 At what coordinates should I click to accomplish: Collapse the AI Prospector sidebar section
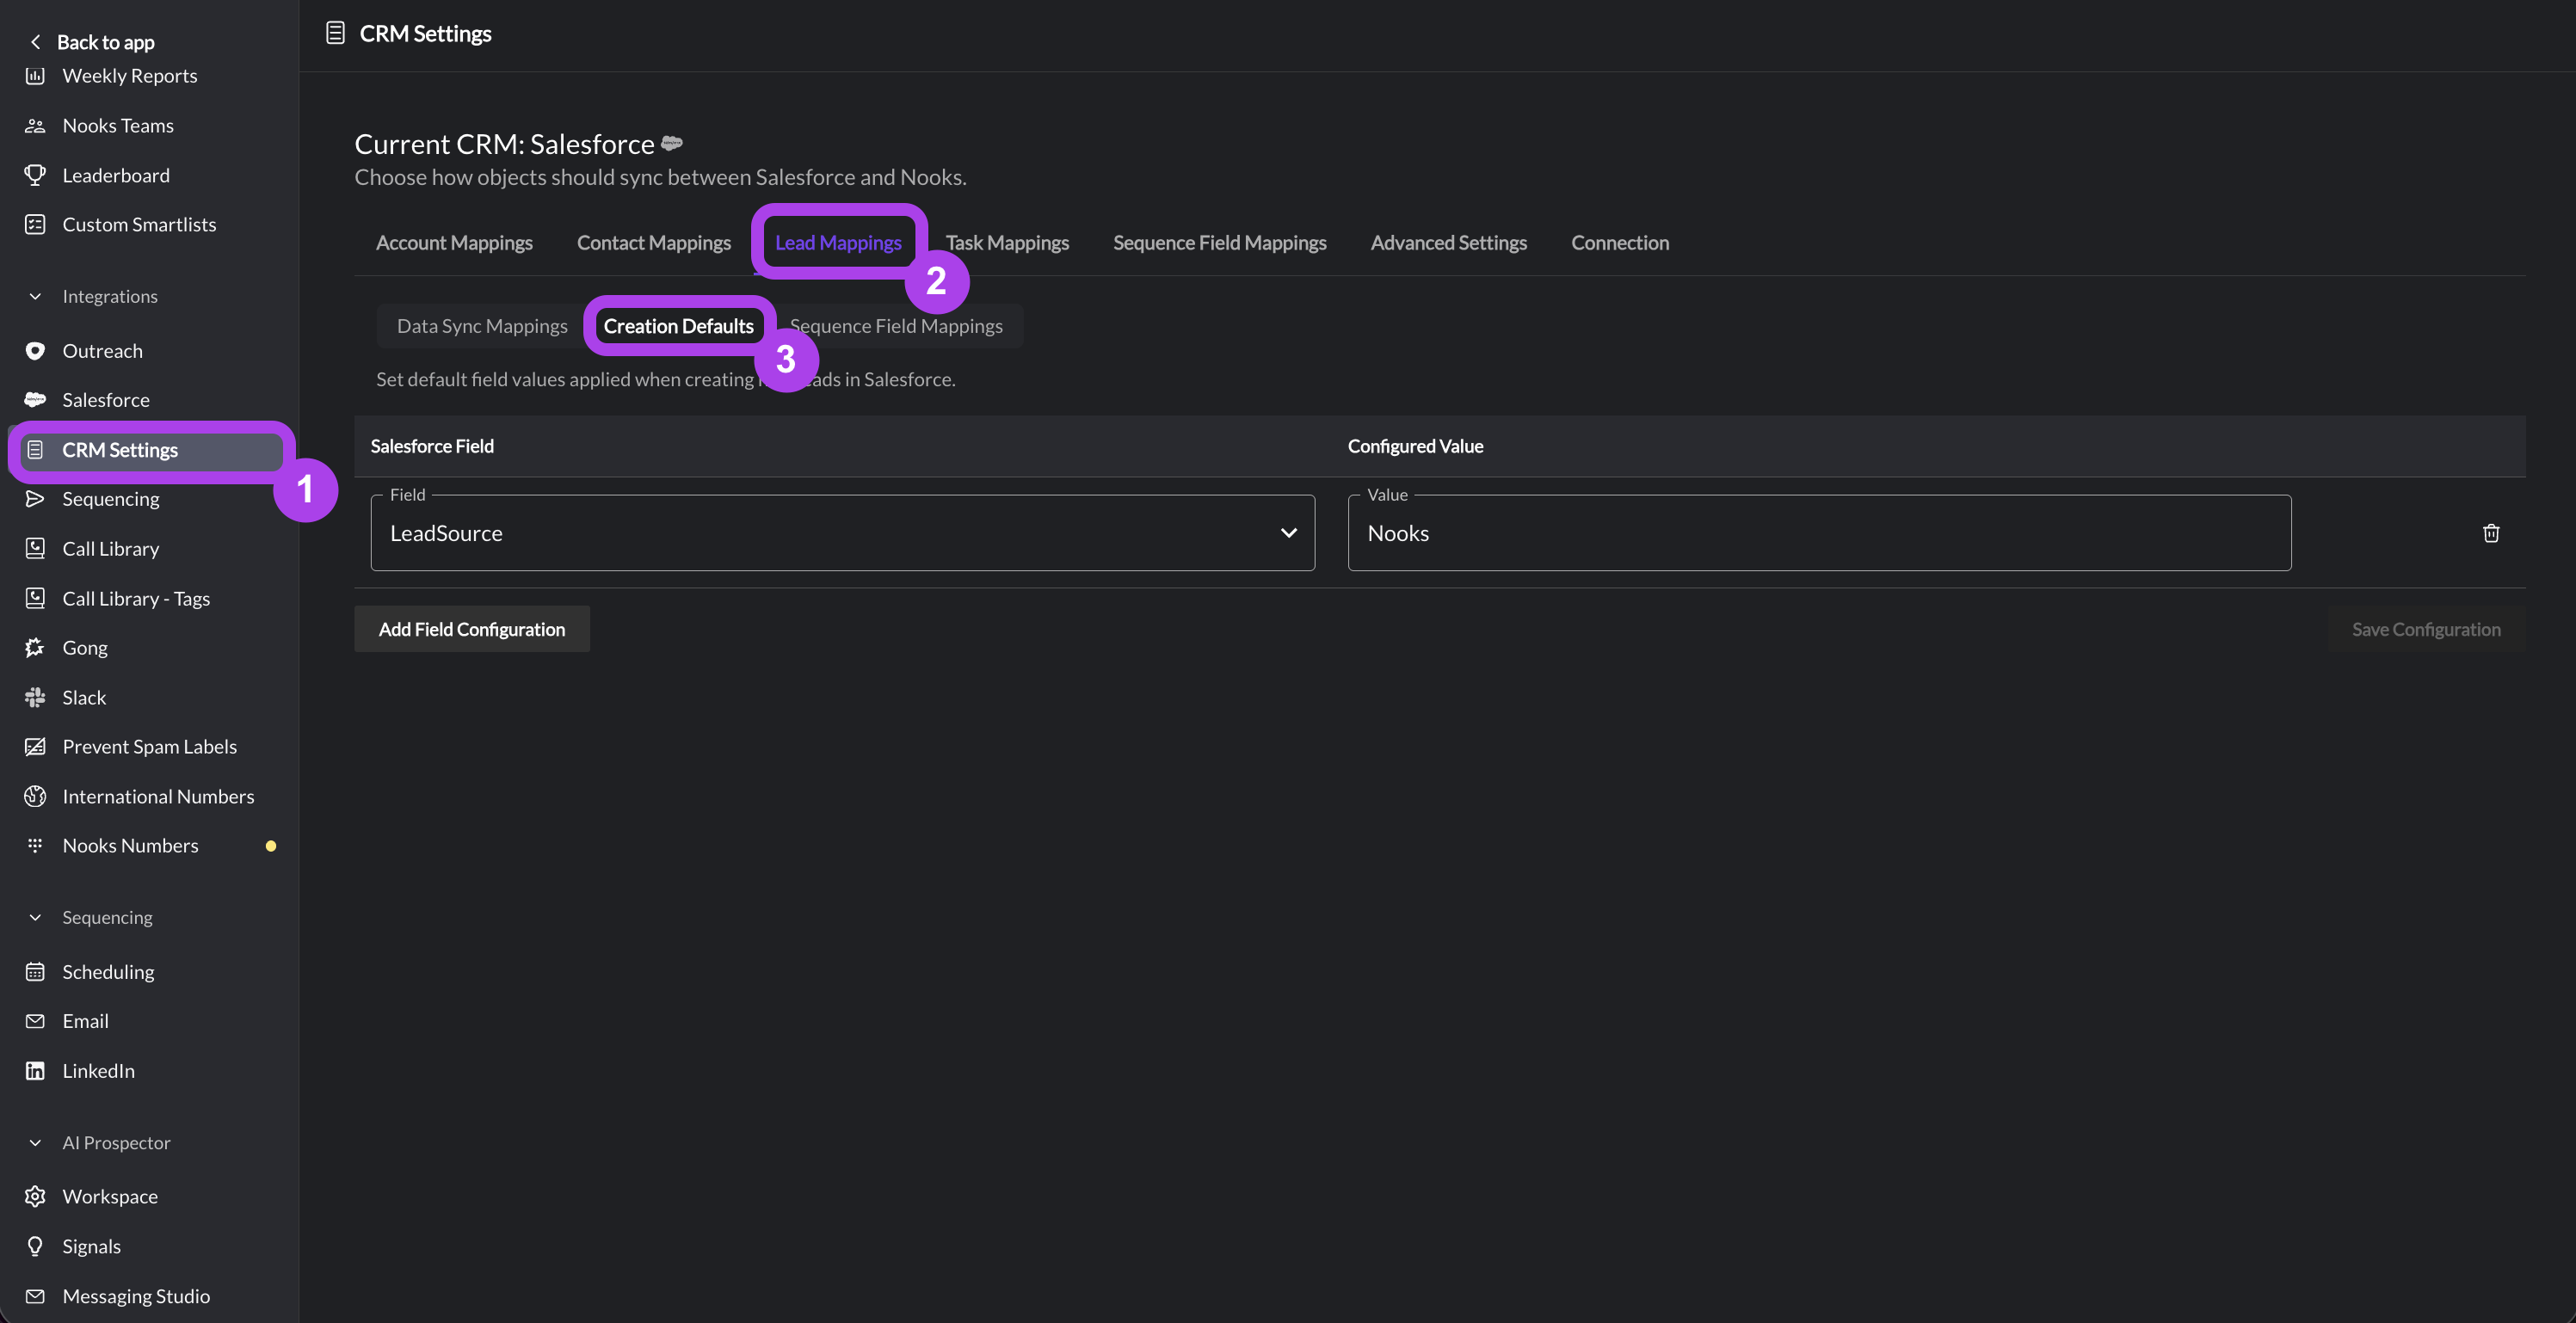pyautogui.click(x=35, y=1143)
